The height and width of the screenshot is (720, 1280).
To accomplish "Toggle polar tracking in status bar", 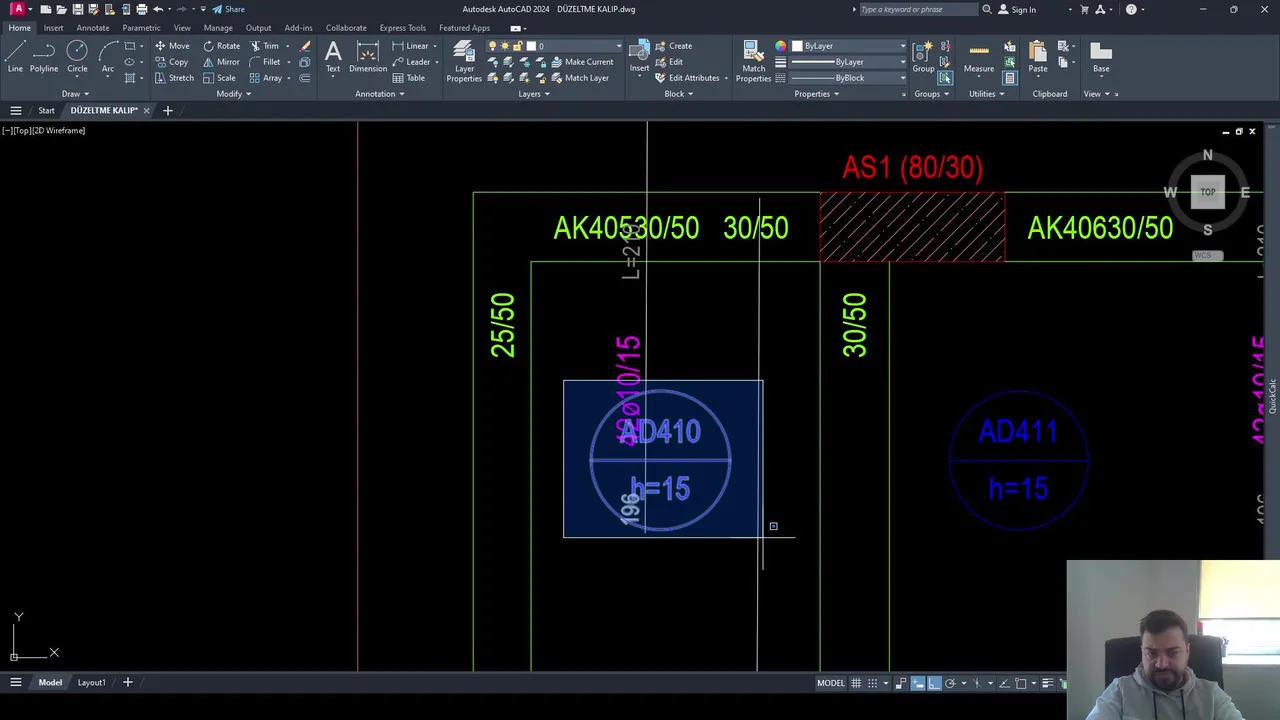I will [950, 683].
